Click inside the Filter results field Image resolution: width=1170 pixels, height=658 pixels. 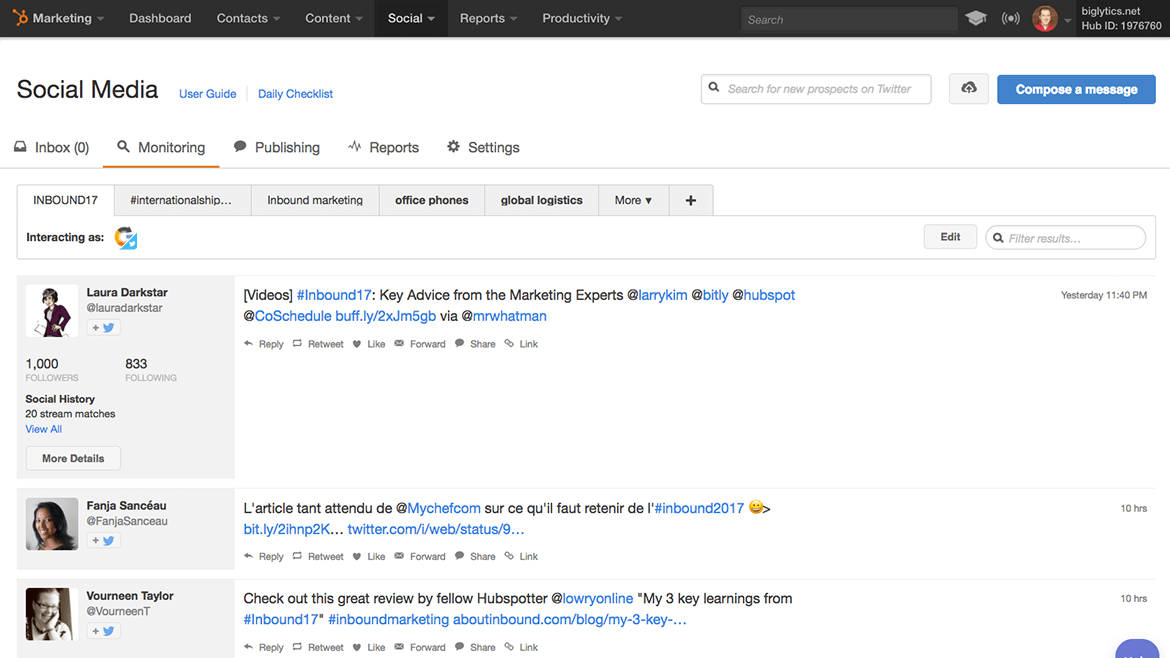(x=1065, y=237)
